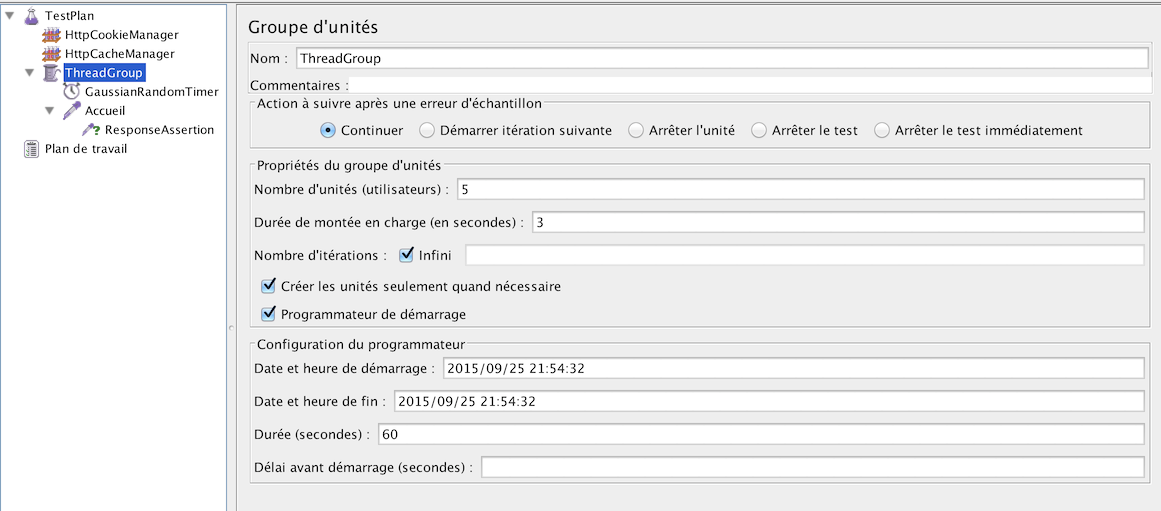The image size is (1161, 511).
Task: Select the GaussianRandomTimer tree label
Action: (x=151, y=92)
